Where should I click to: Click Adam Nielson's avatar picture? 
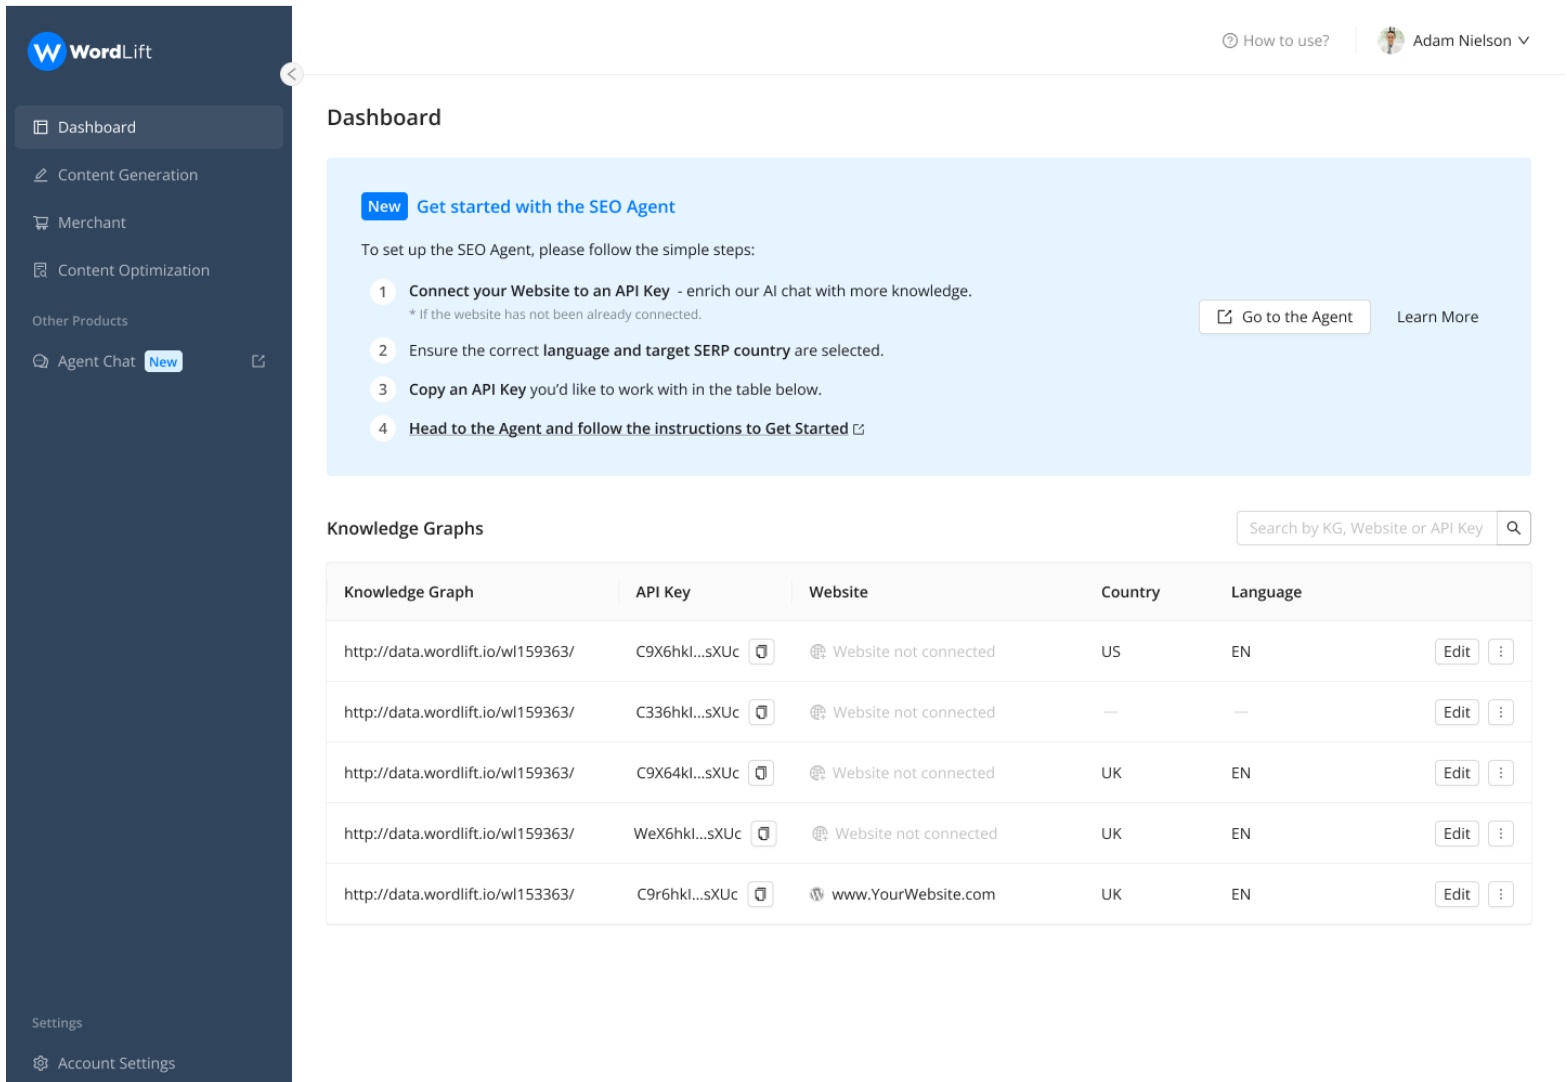[x=1390, y=40]
